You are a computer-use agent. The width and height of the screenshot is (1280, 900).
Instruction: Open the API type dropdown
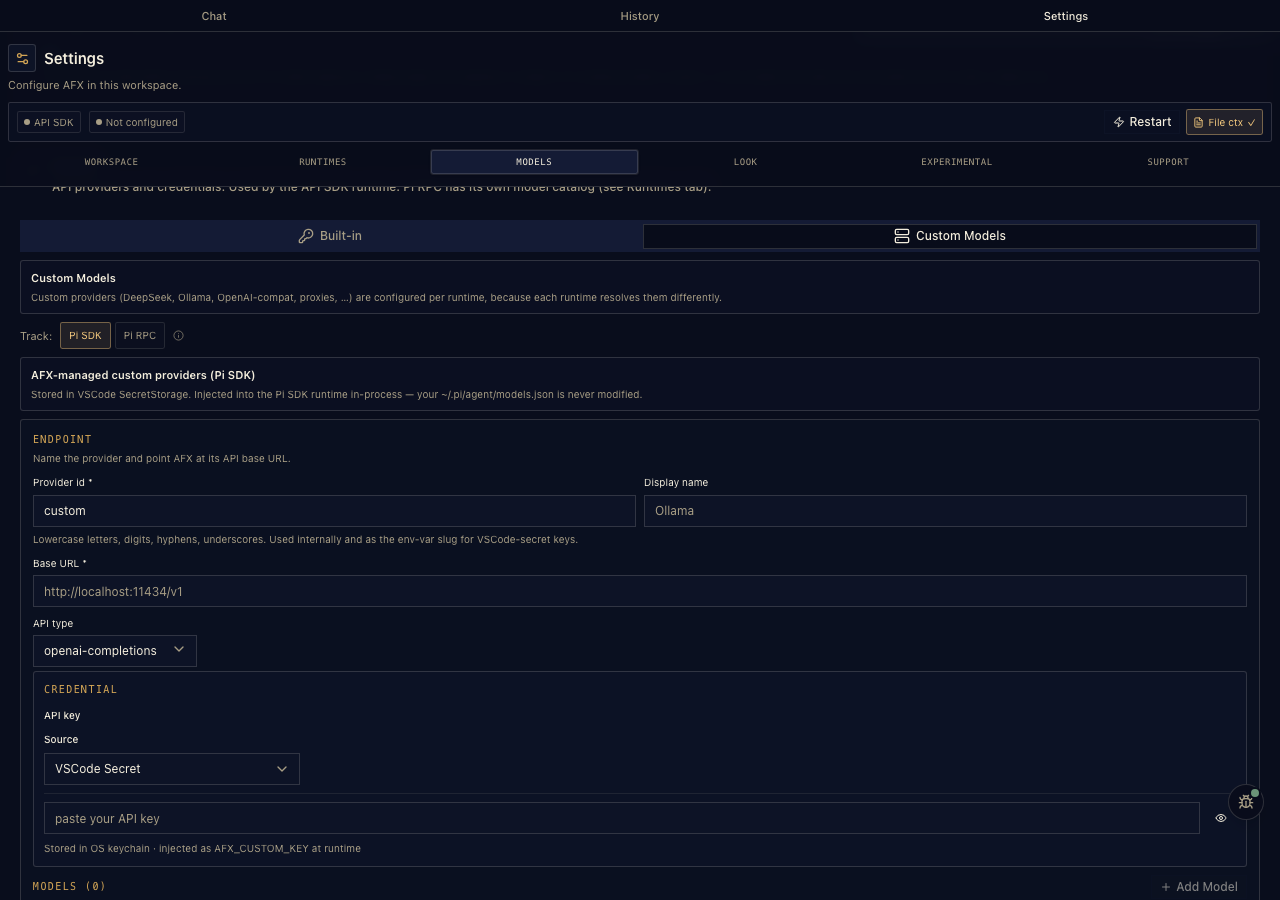pyautogui.click(x=115, y=651)
